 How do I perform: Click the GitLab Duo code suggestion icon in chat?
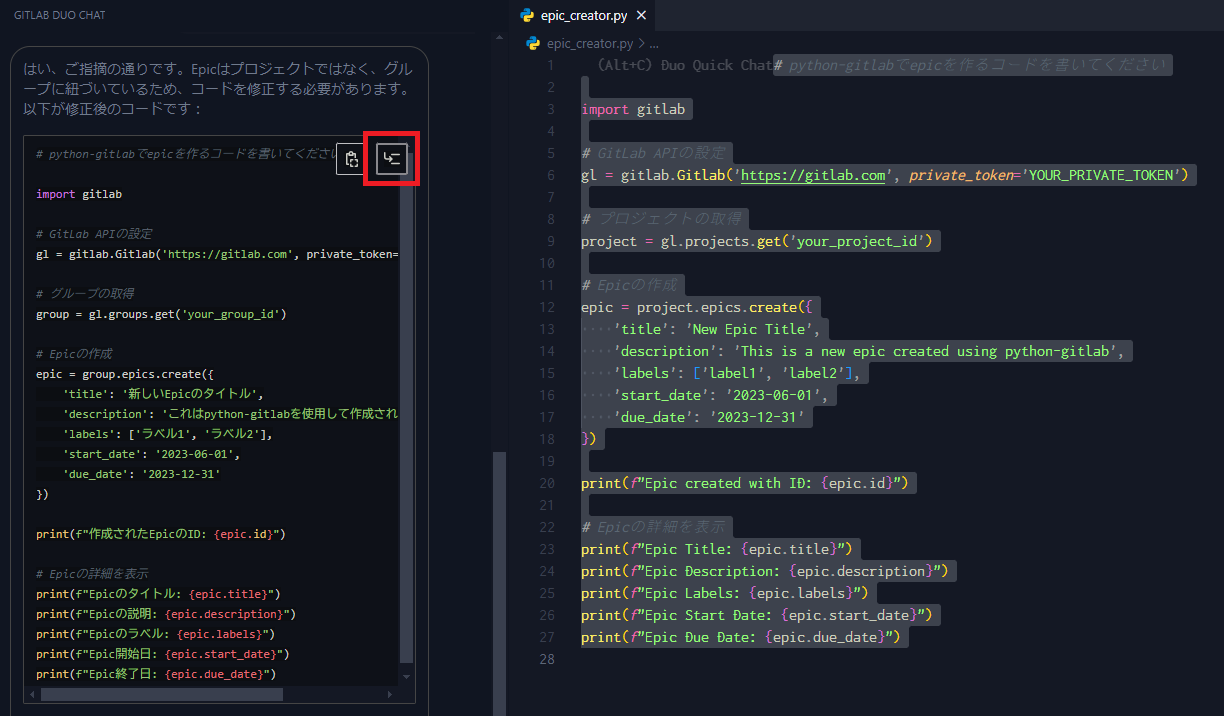click(x=391, y=158)
